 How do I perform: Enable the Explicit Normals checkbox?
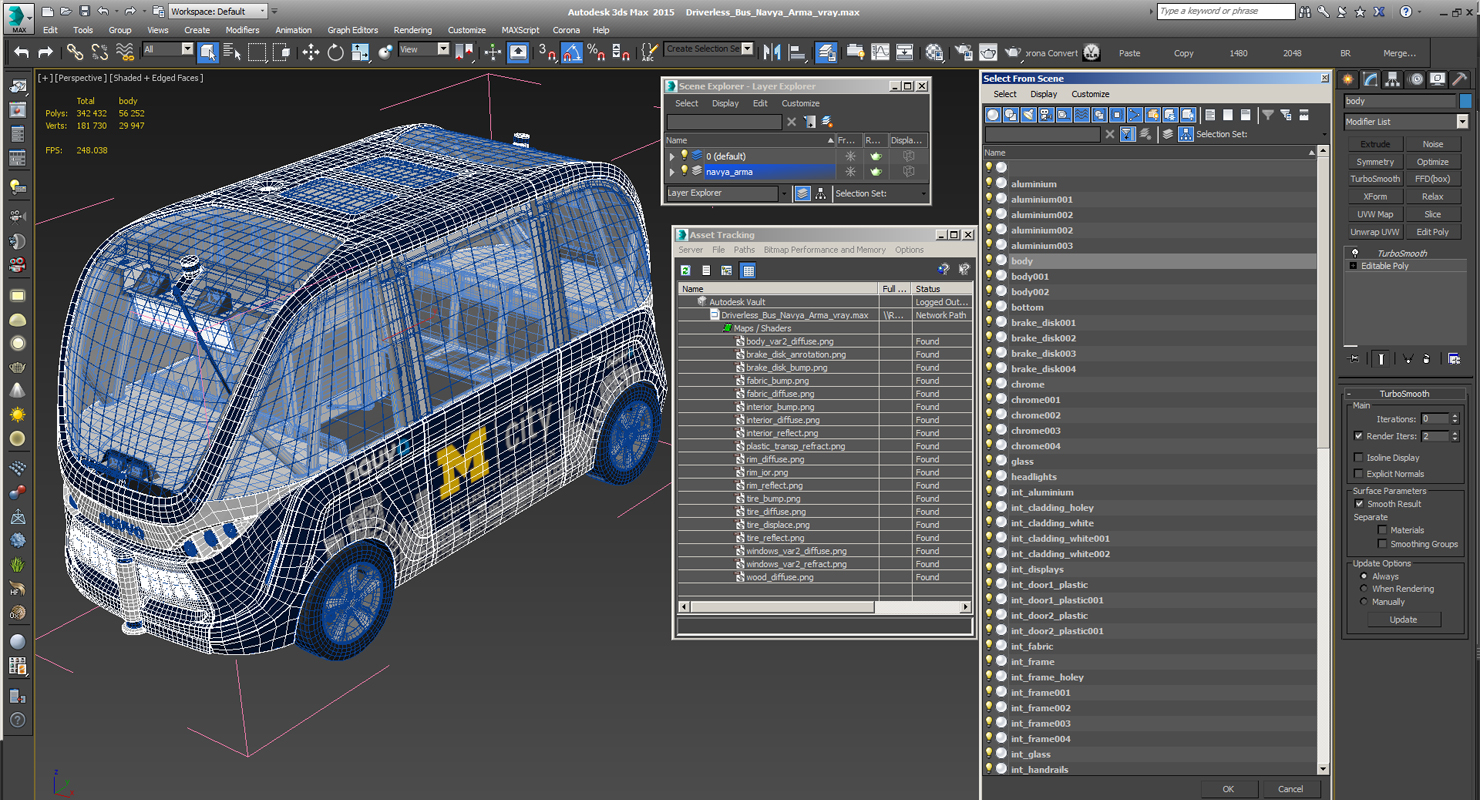tap(1358, 474)
